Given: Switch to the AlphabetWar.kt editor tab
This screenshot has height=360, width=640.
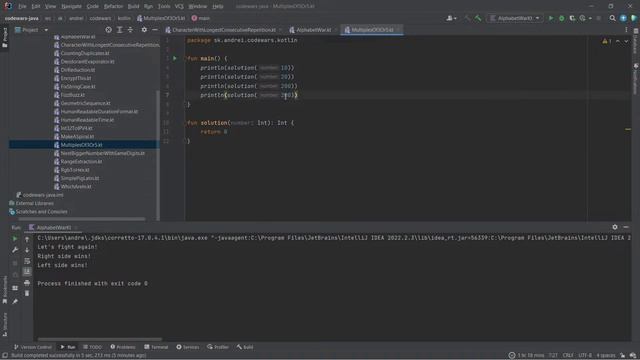Looking at the screenshot, I should (313, 30).
